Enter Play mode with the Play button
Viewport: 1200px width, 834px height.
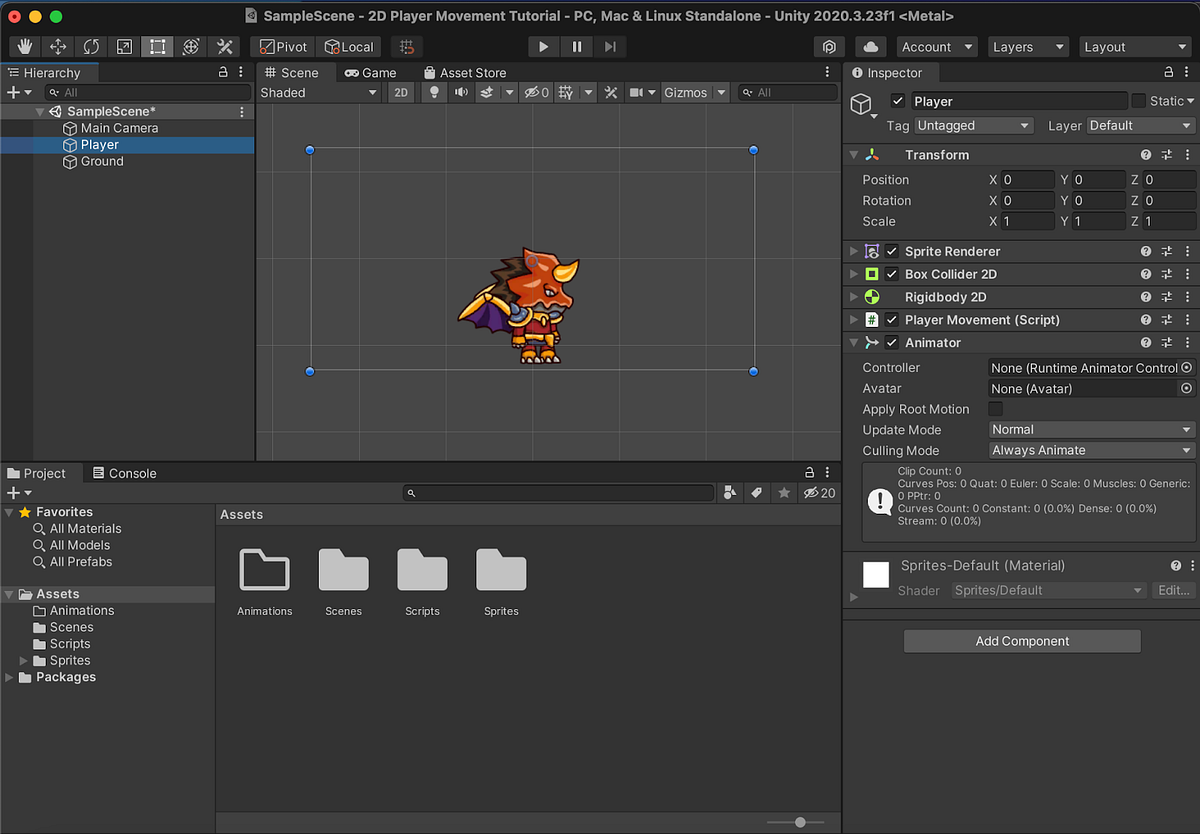[x=543, y=46]
